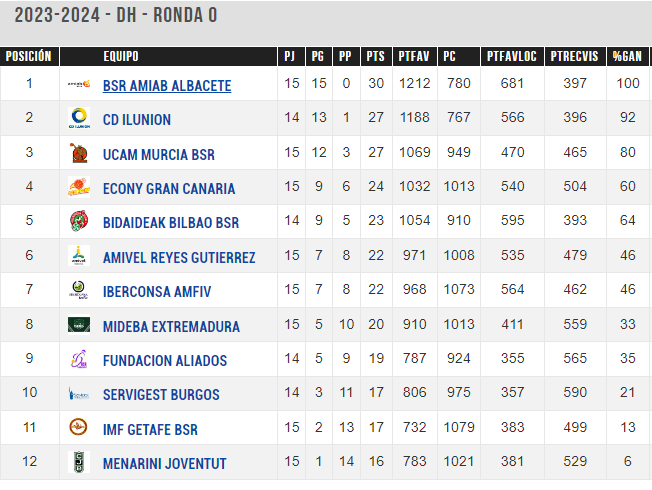Click the UCAM Murcia BSR logo
This screenshot has width=652, height=490.
(x=79, y=153)
